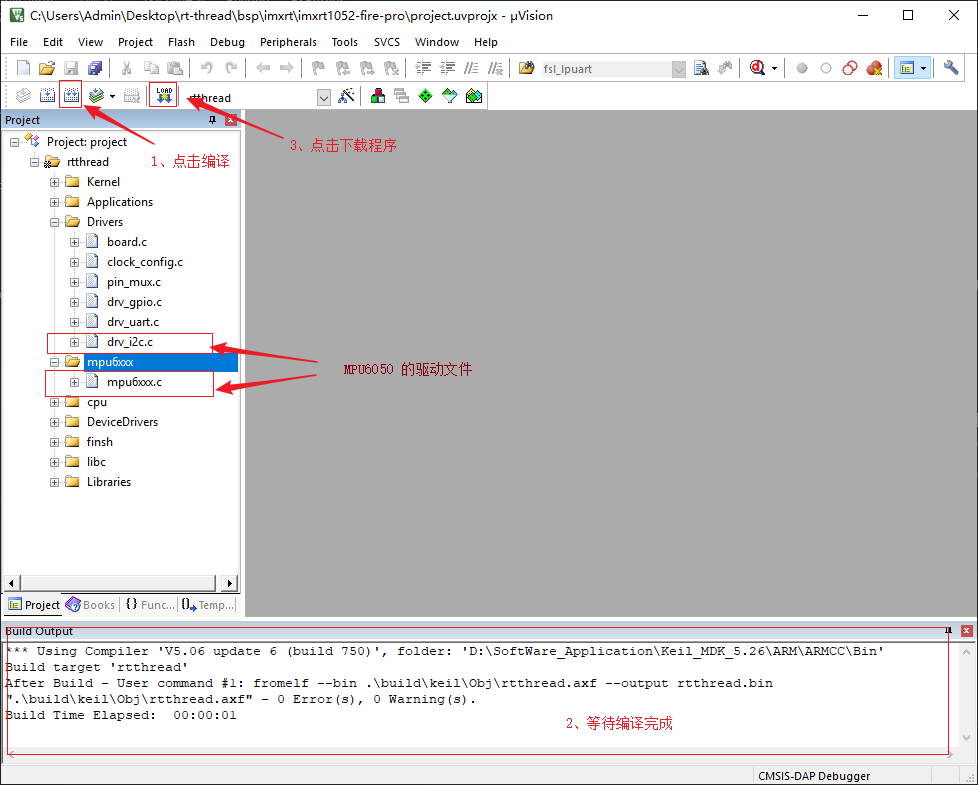The image size is (978, 785).
Task: Open the select target dropdown
Action: 323,97
